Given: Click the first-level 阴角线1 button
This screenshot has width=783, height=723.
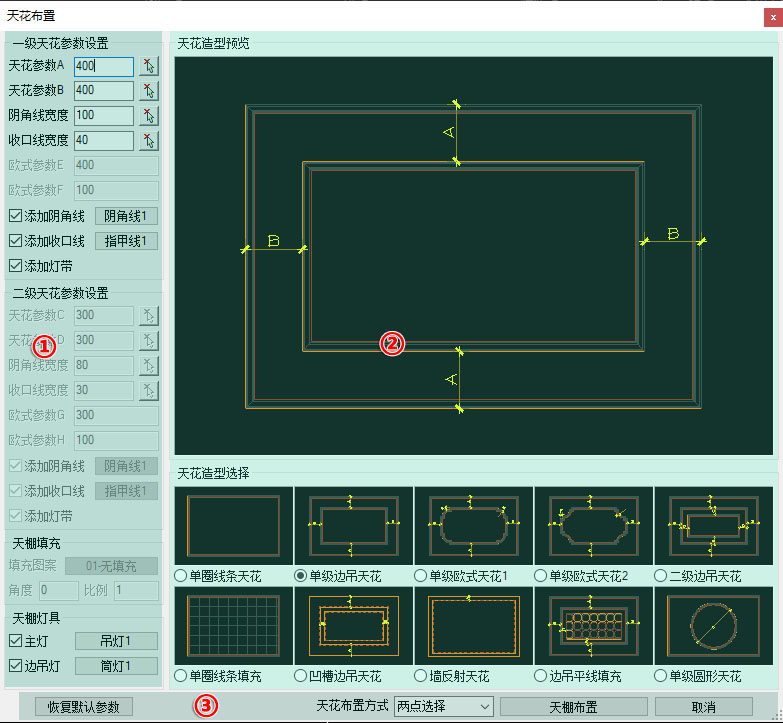Looking at the screenshot, I should point(126,216).
